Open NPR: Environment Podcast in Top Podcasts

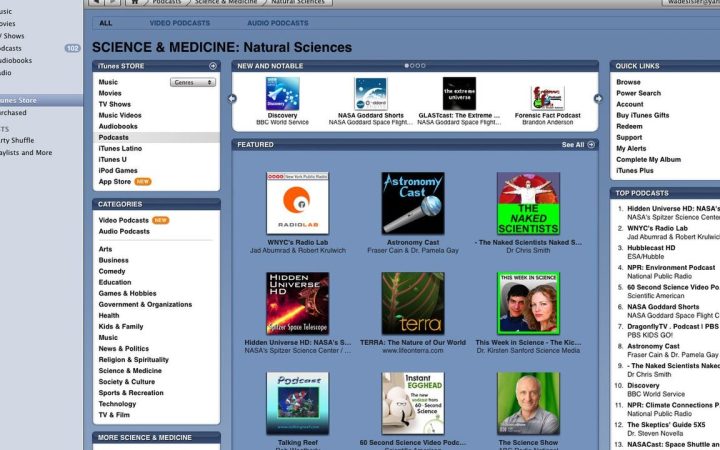[671, 267]
